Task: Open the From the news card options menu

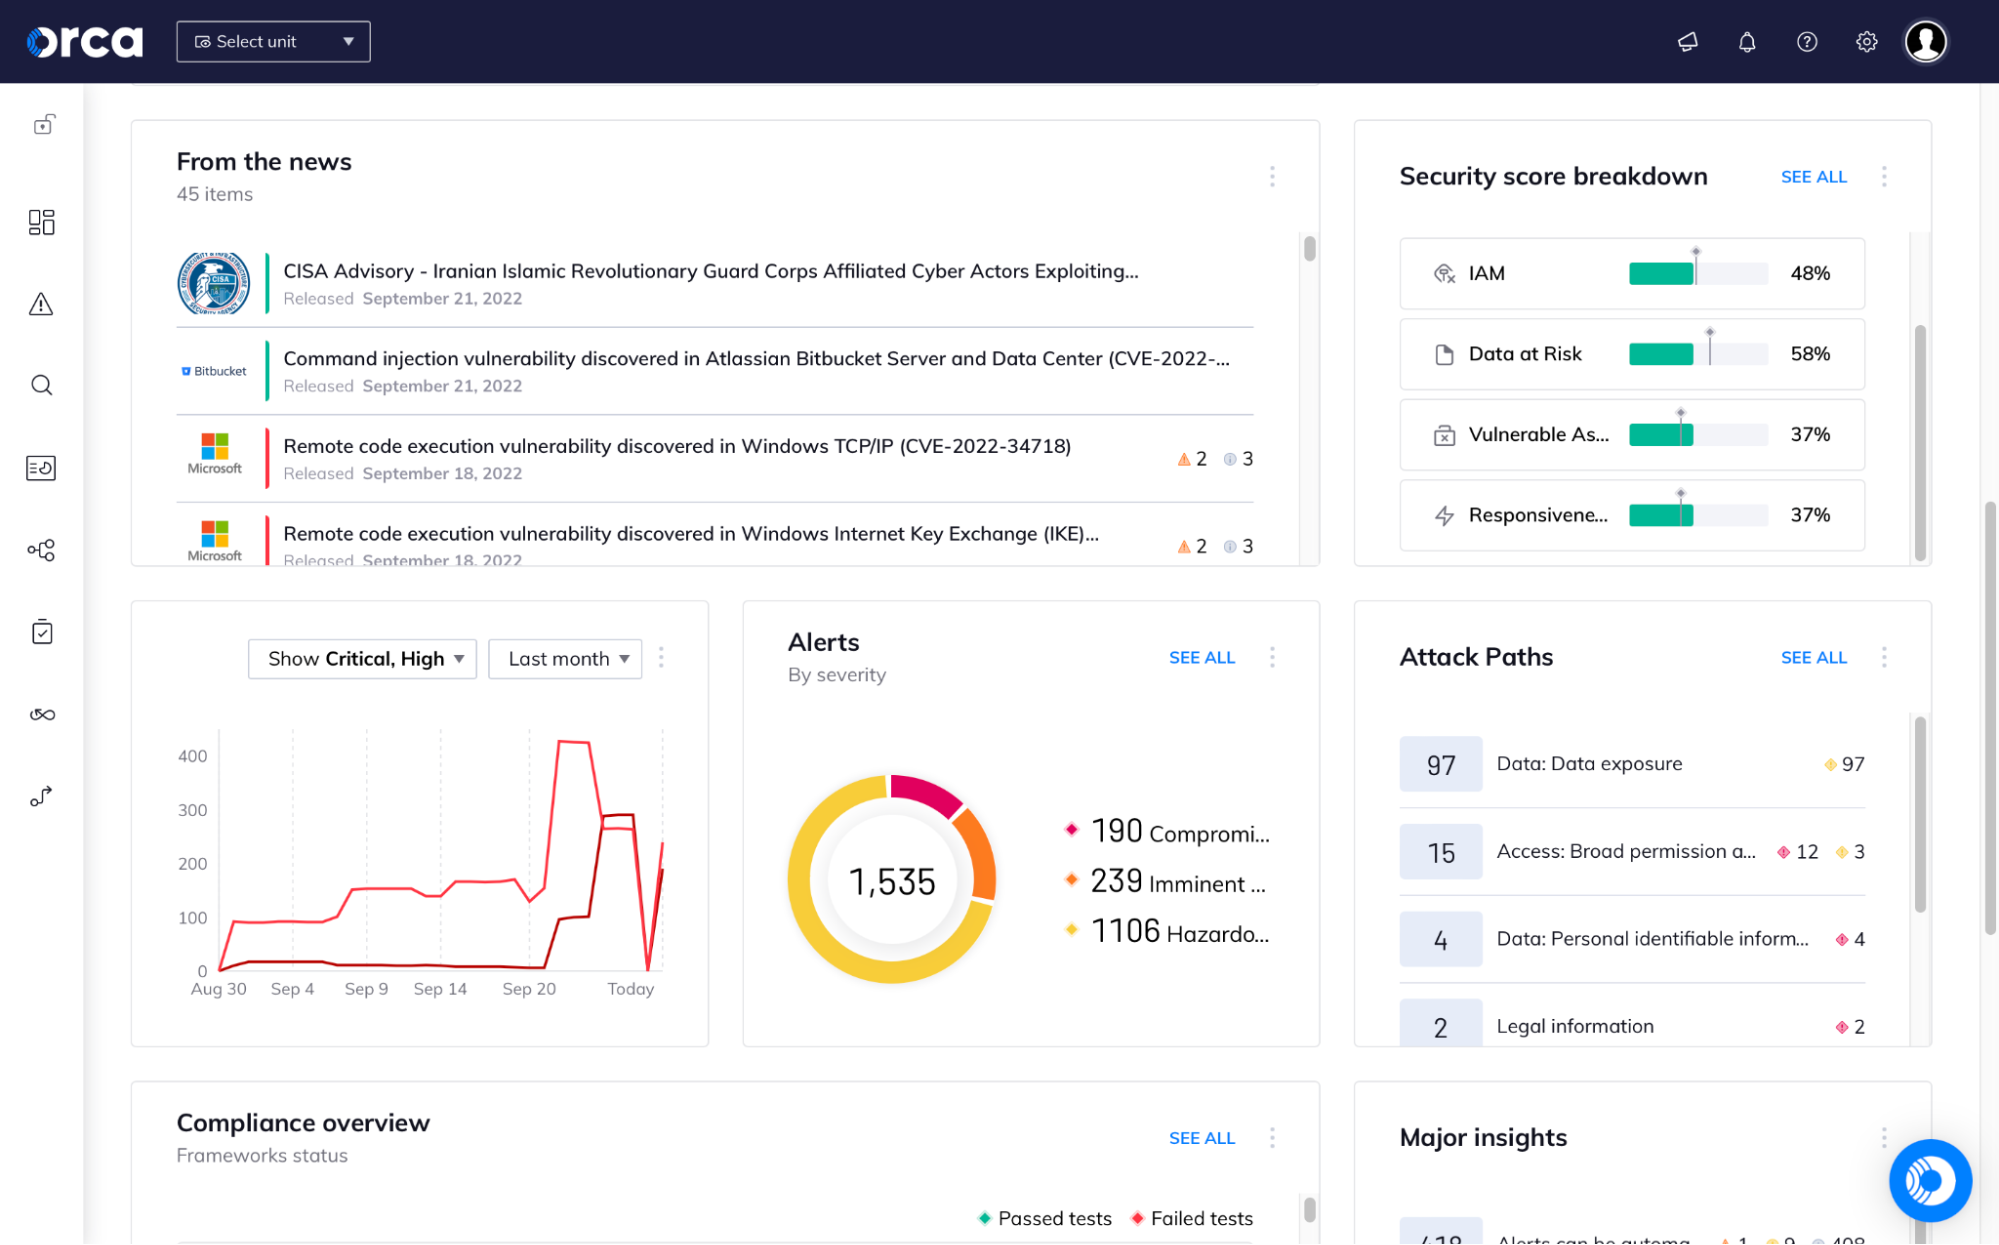Action: coord(1272,176)
